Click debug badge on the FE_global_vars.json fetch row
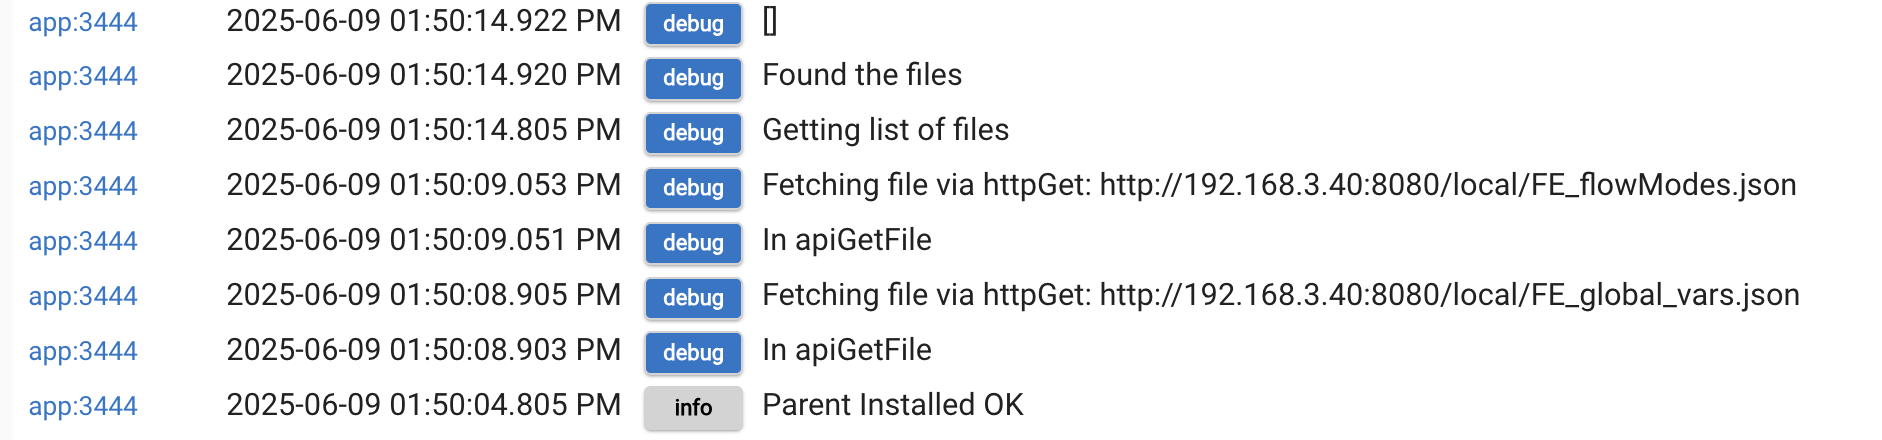1882x440 pixels. coord(693,298)
